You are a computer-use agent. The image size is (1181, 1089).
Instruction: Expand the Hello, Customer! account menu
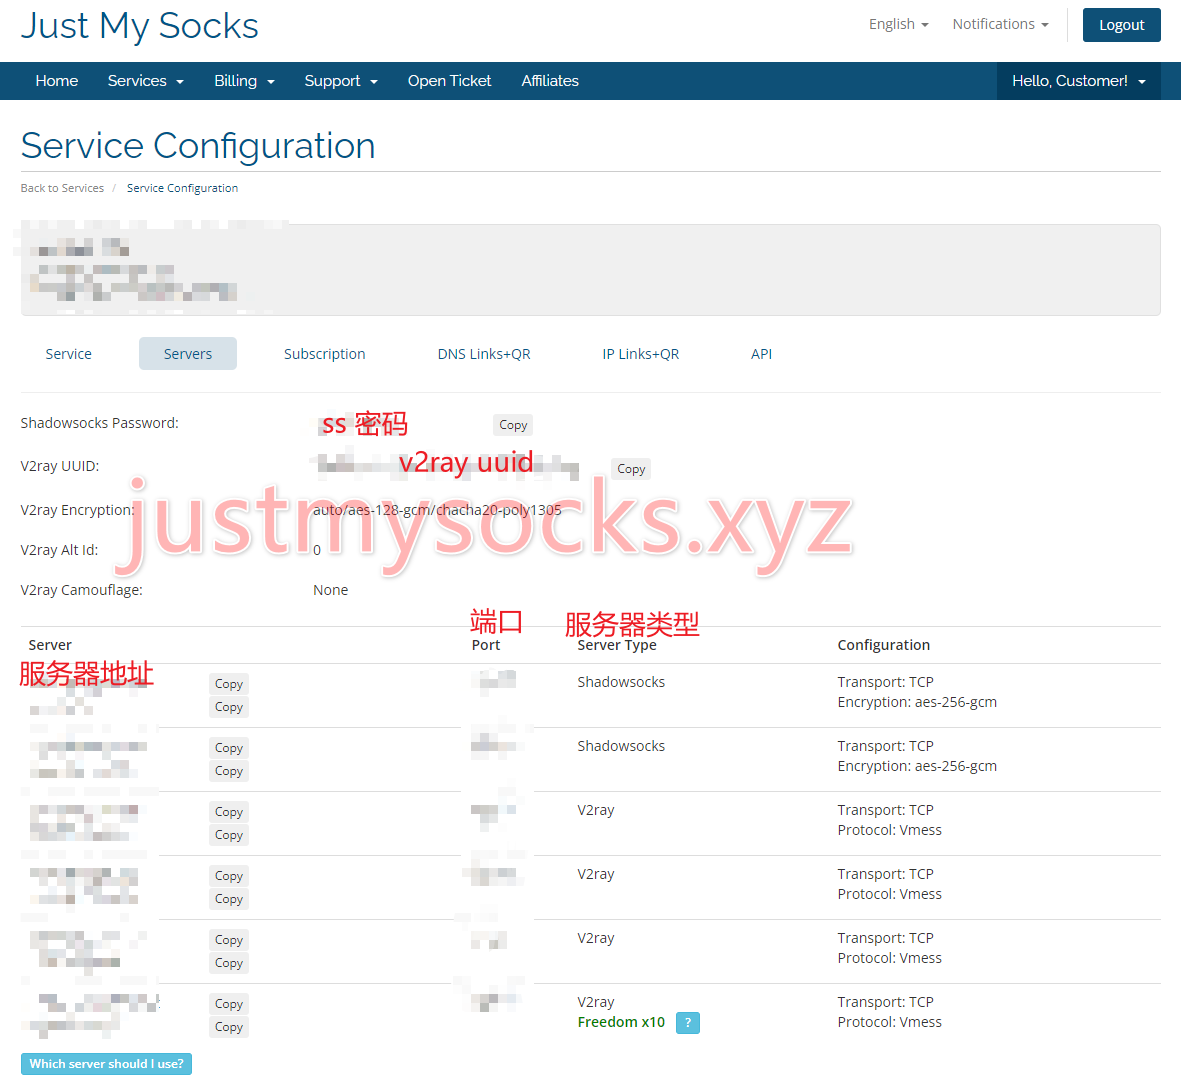(1078, 81)
